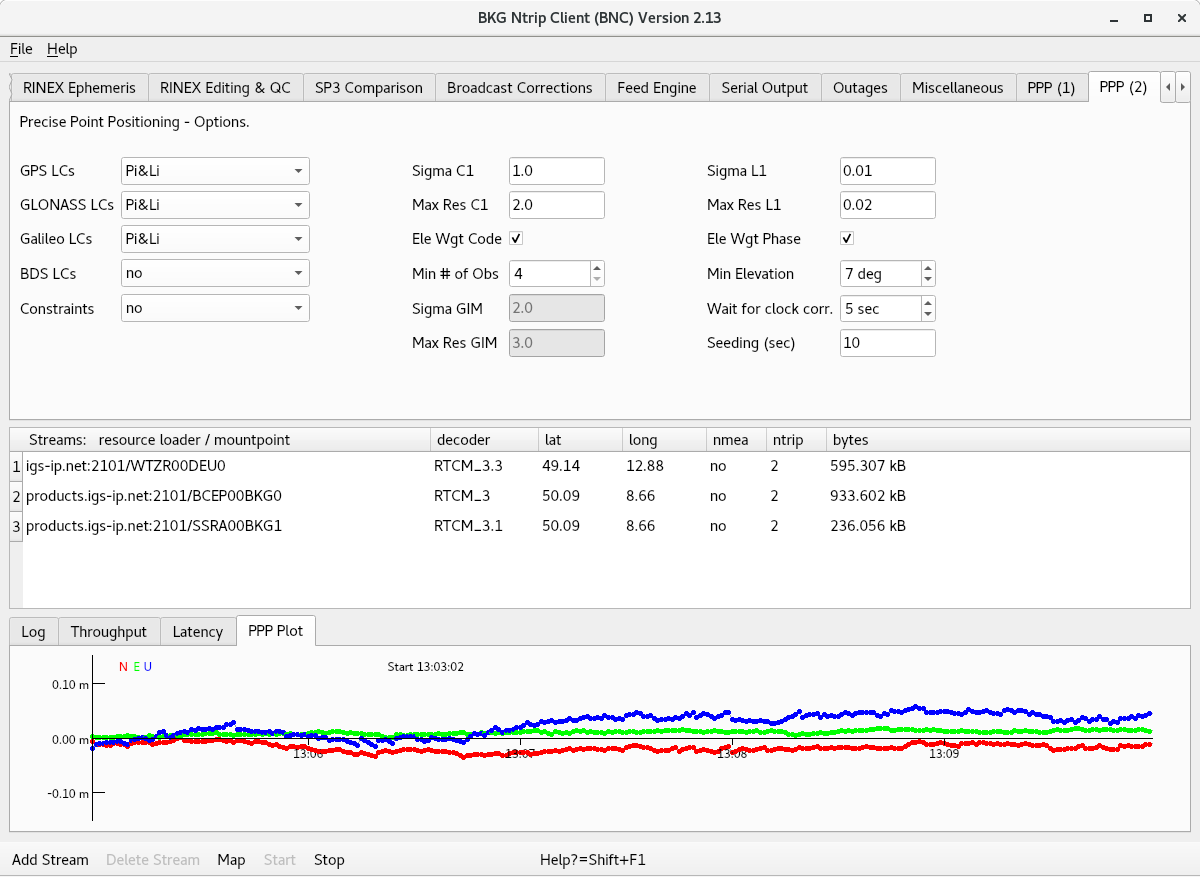Open the File menu
The width and height of the screenshot is (1200, 877).
pyautogui.click(x=21, y=49)
